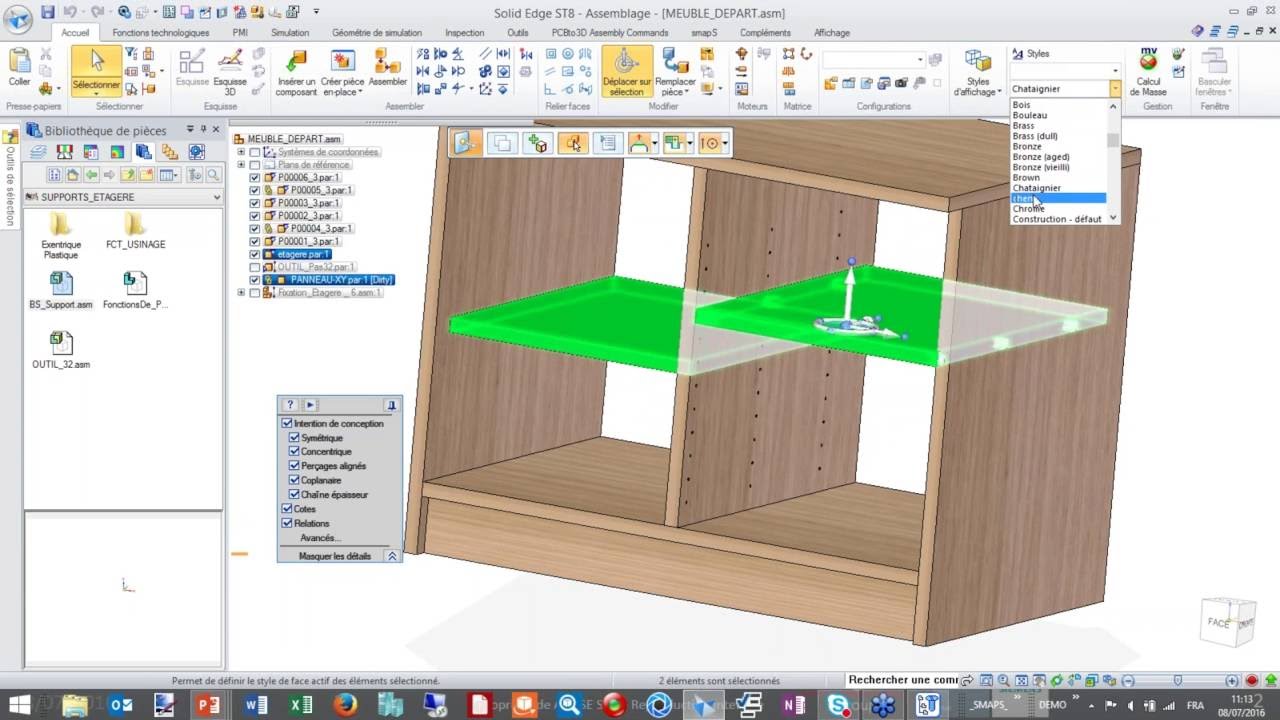Open SUPPORTS_ETAGERE folder dropdown
This screenshot has height=720, width=1280.
tap(217, 198)
